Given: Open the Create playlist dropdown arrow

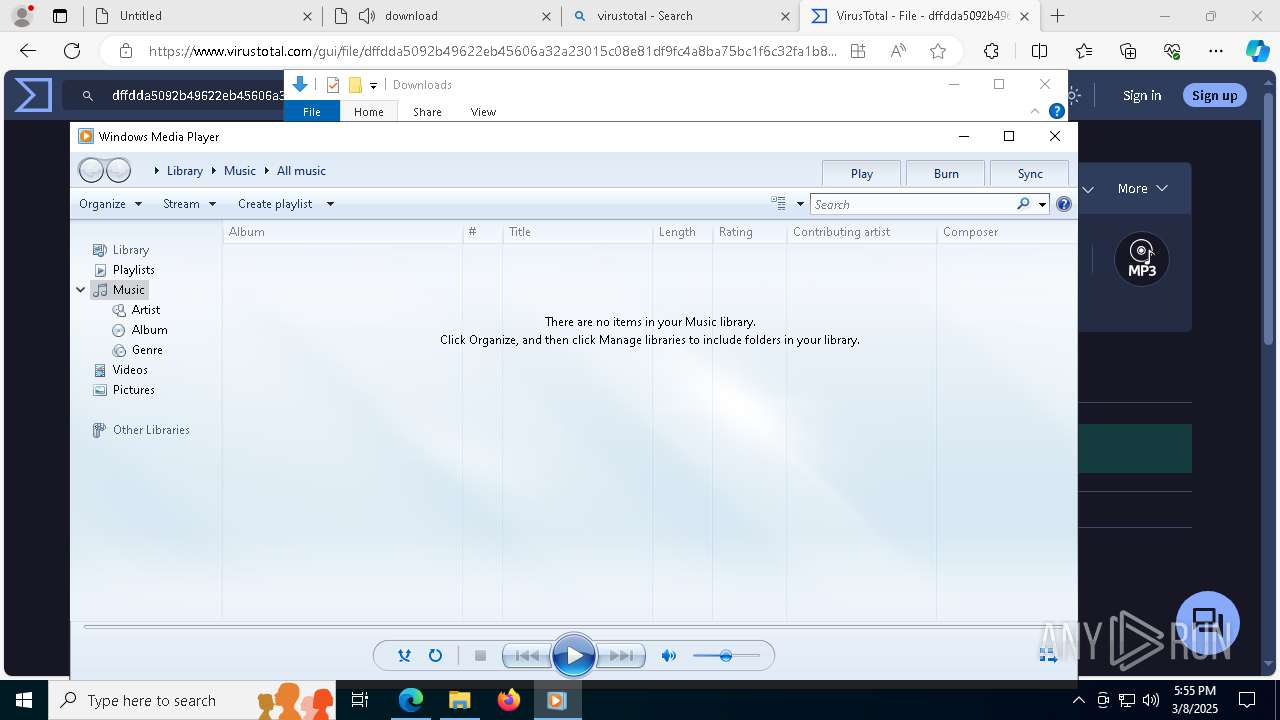Looking at the screenshot, I should [330, 204].
